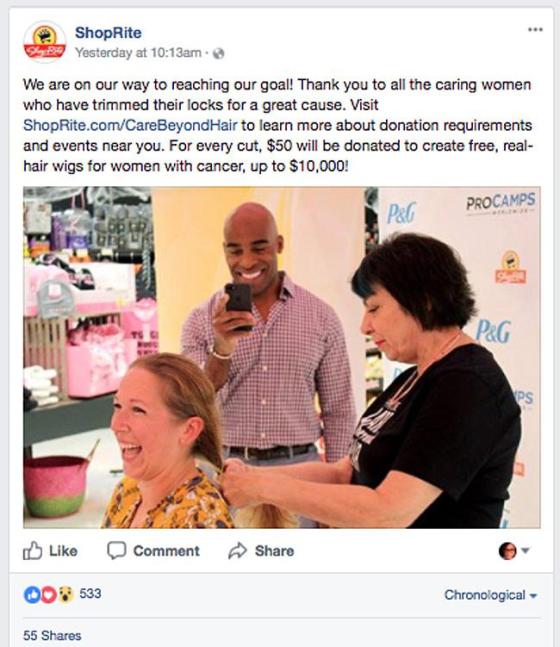The height and width of the screenshot is (647, 560).
Task: View the 533 reactions count
Action: pos(90,593)
